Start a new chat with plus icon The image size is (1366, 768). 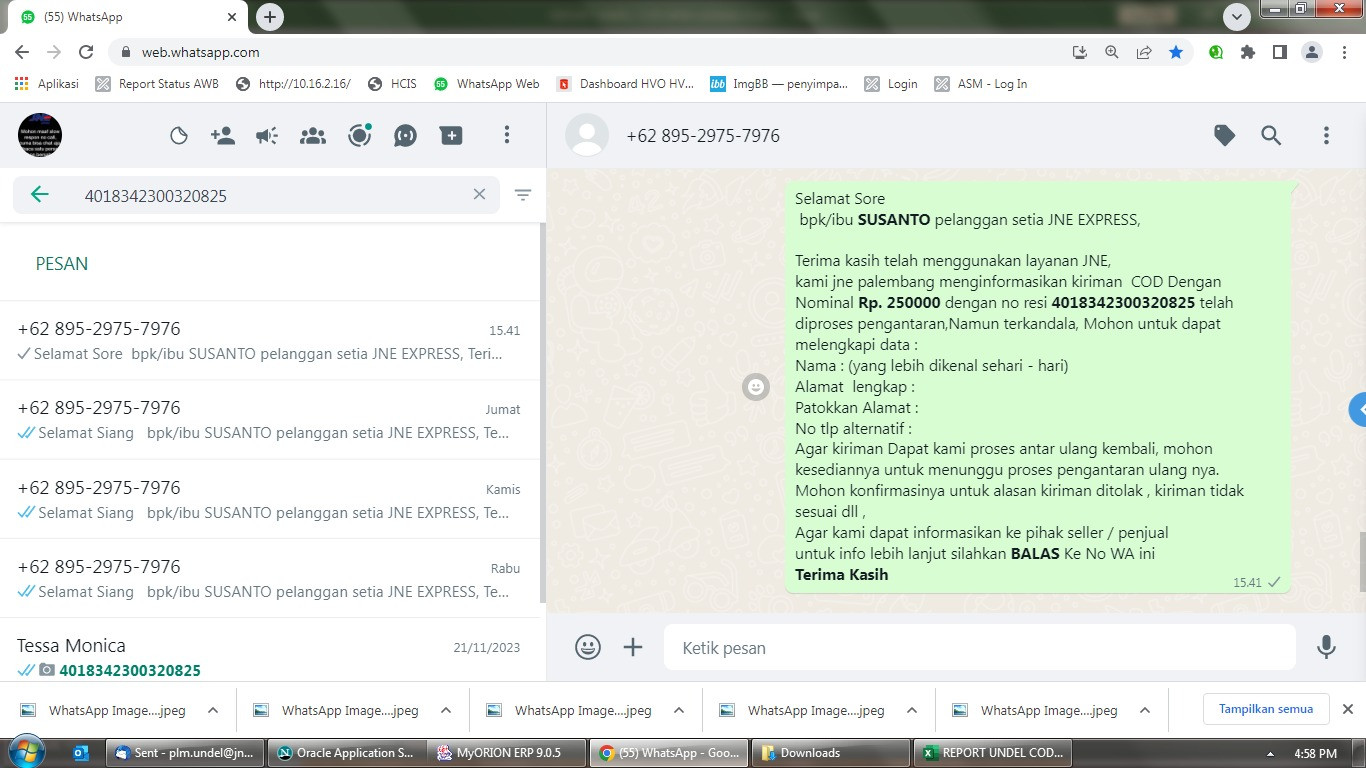click(451, 136)
